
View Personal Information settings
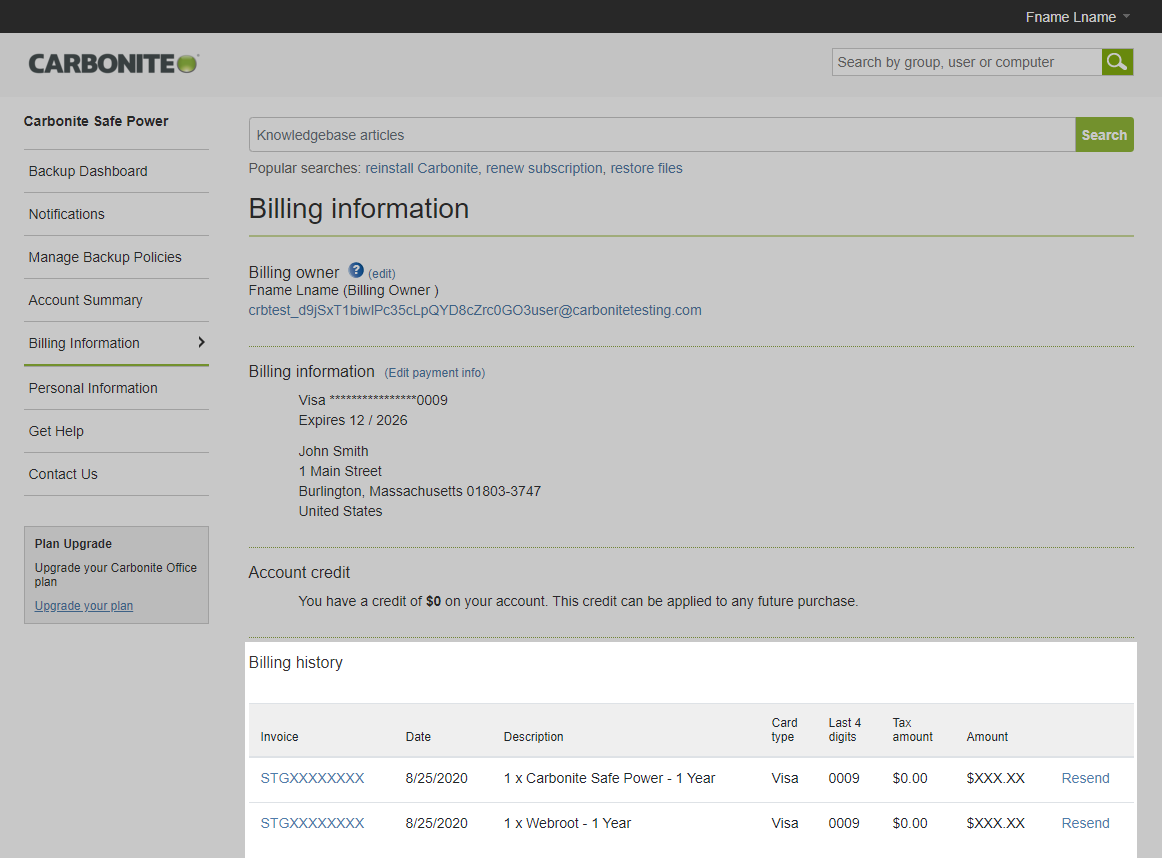(93, 388)
